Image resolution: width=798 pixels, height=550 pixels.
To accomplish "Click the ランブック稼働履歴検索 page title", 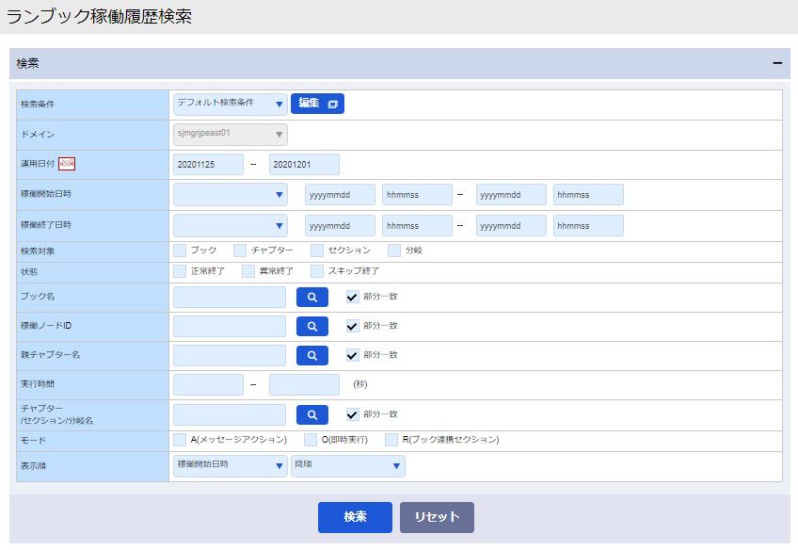I will point(99,17).
